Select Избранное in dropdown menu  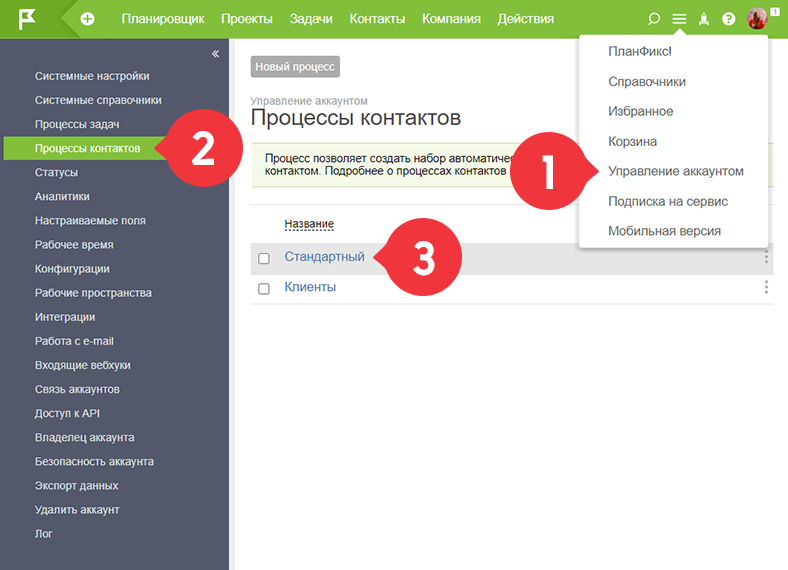tap(641, 111)
